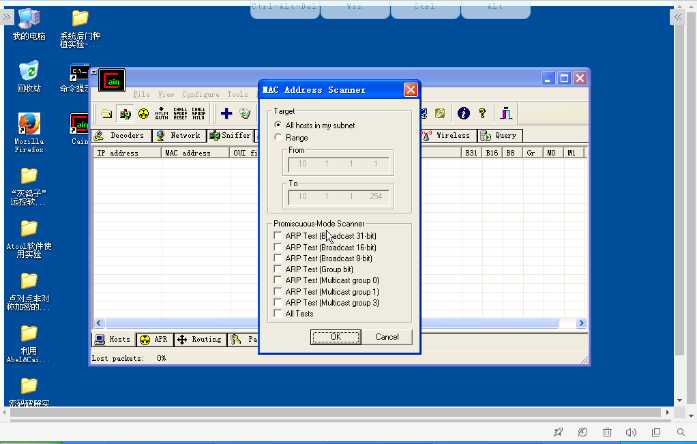Click the Gr column header
Image resolution: width=697 pixels, height=444 pixels.
point(531,153)
